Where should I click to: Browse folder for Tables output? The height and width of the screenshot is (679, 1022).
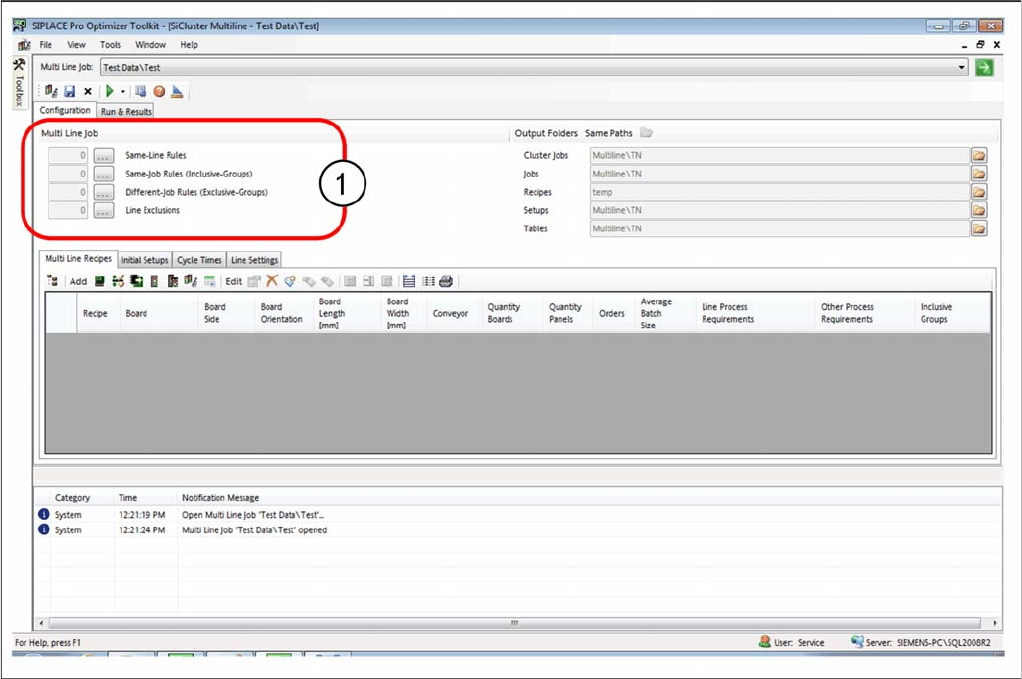pyautogui.click(x=979, y=229)
